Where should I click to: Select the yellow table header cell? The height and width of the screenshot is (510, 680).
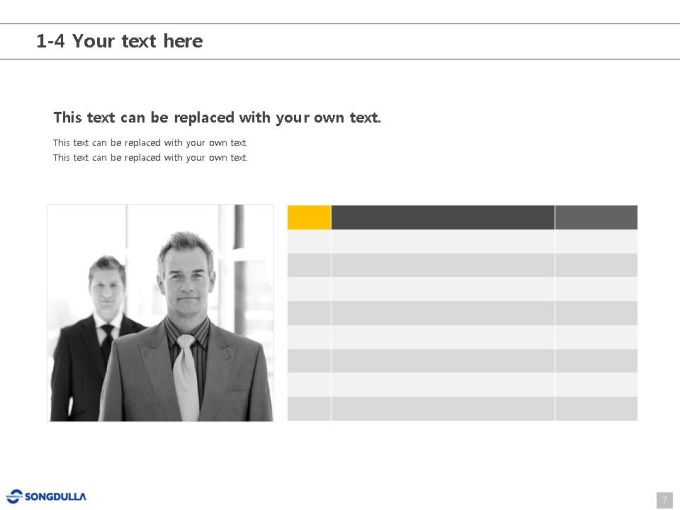309,217
